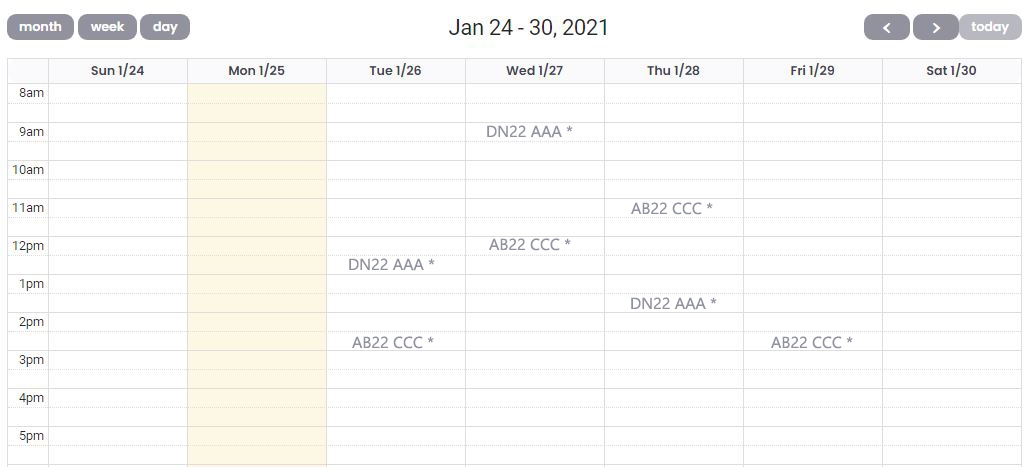Switch to day view
Screen dimensions: 1033x467
pyautogui.click(x=165, y=27)
